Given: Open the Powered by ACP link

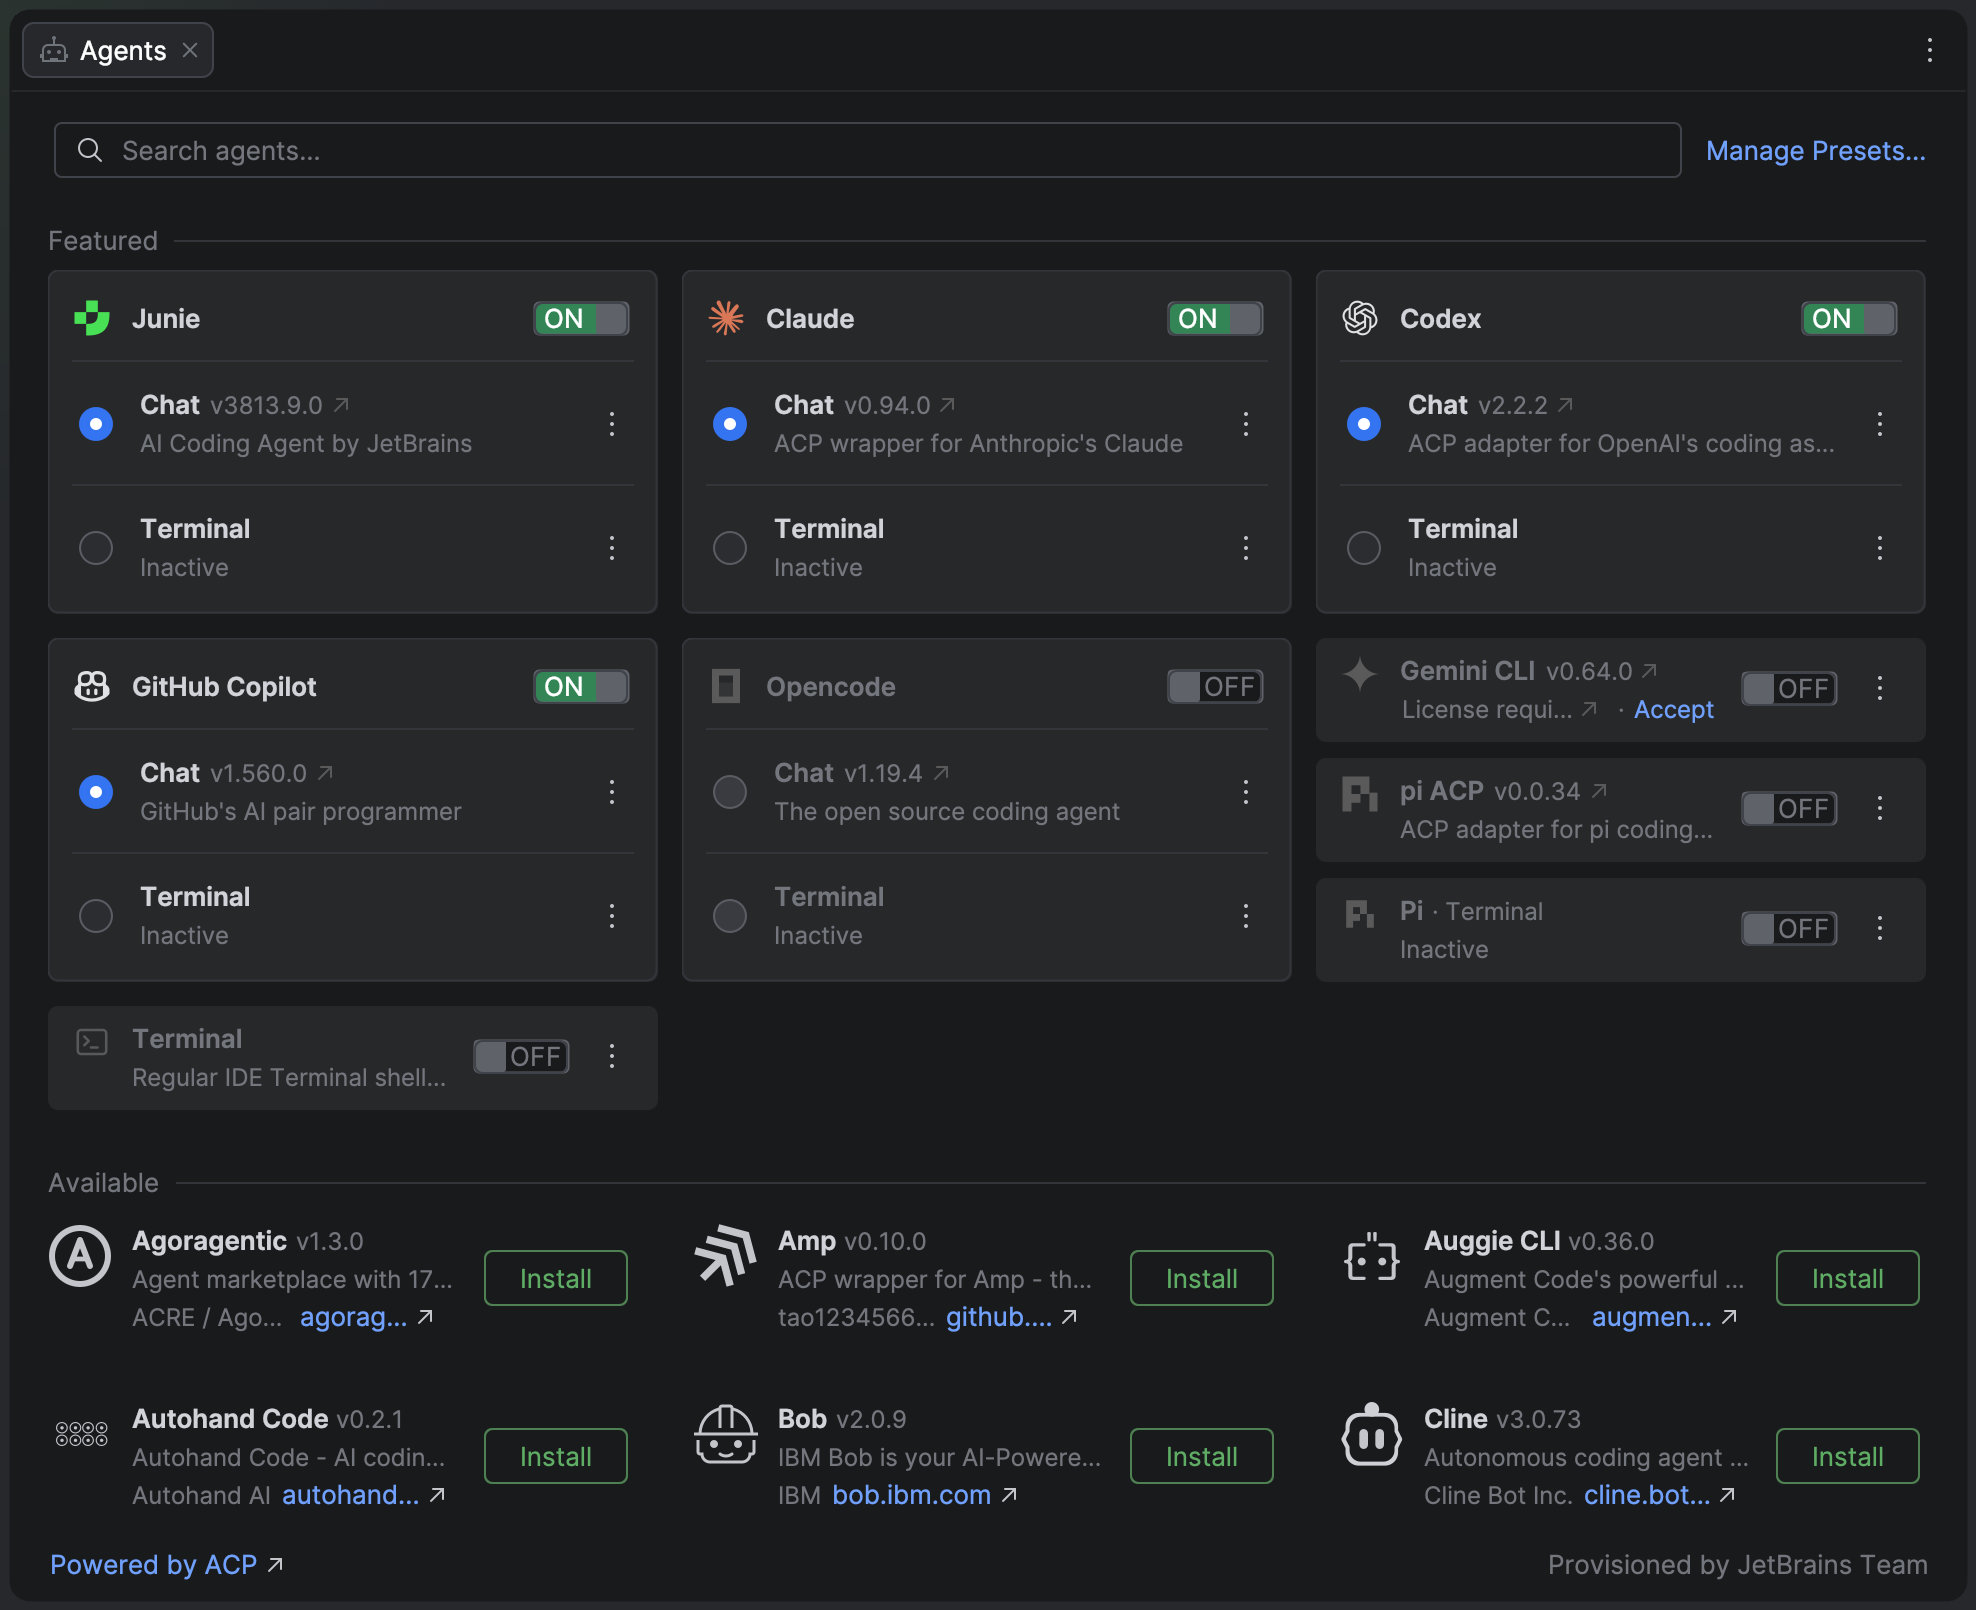Looking at the screenshot, I should coord(166,1565).
